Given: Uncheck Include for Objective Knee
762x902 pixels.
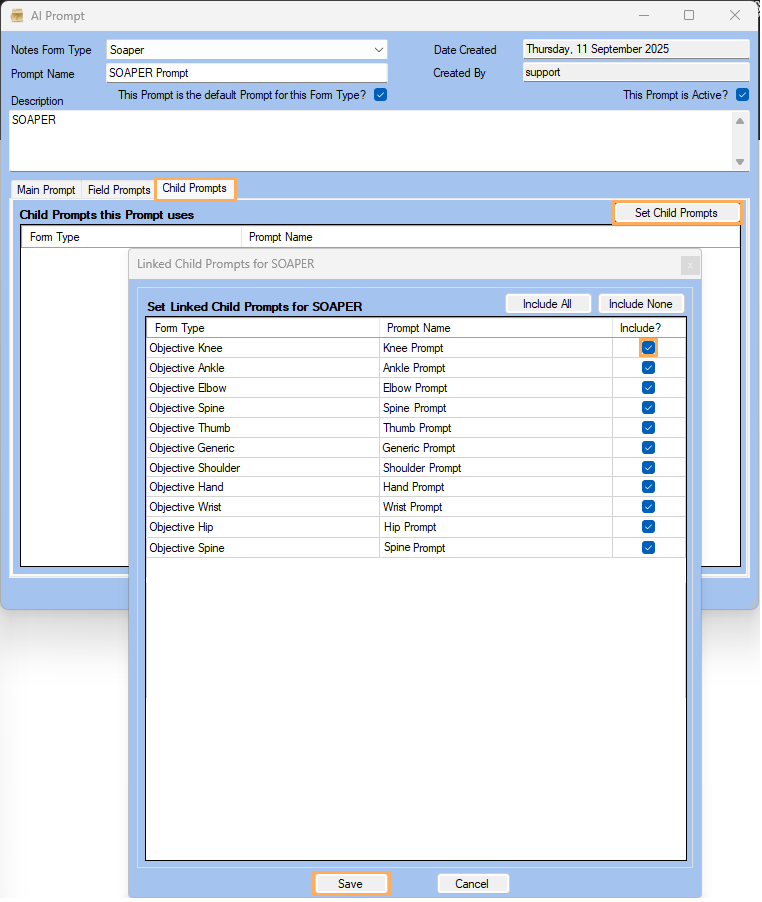Looking at the screenshot, I should [648, 348].
